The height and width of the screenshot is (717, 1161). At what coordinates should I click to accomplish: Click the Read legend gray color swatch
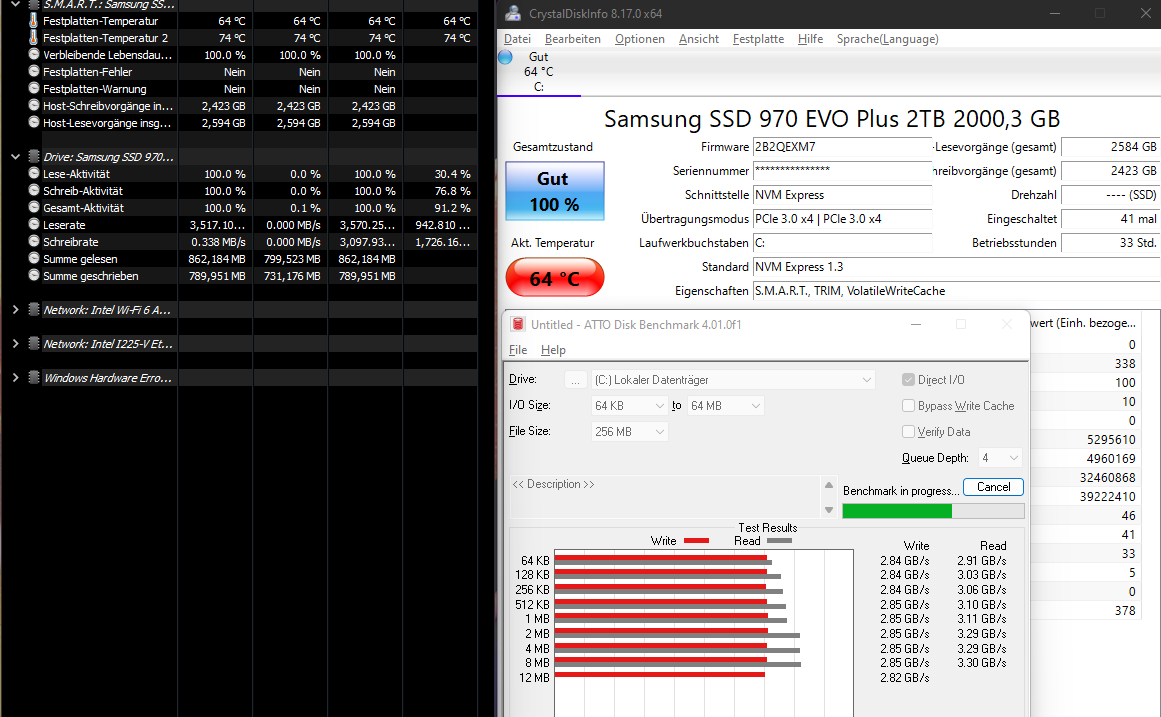780,541
